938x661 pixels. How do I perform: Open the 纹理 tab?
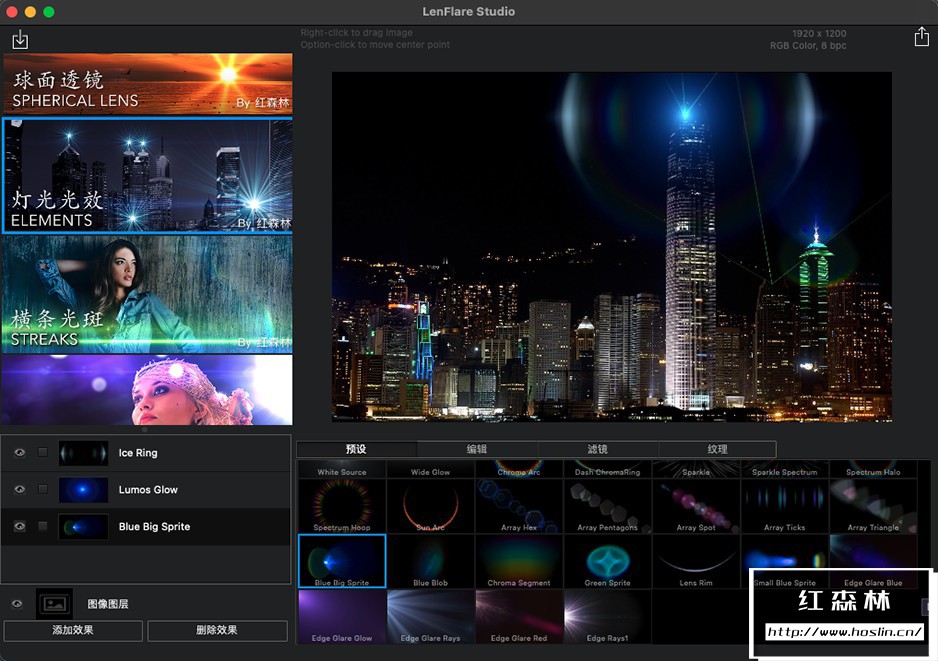[x=717, y=450]
